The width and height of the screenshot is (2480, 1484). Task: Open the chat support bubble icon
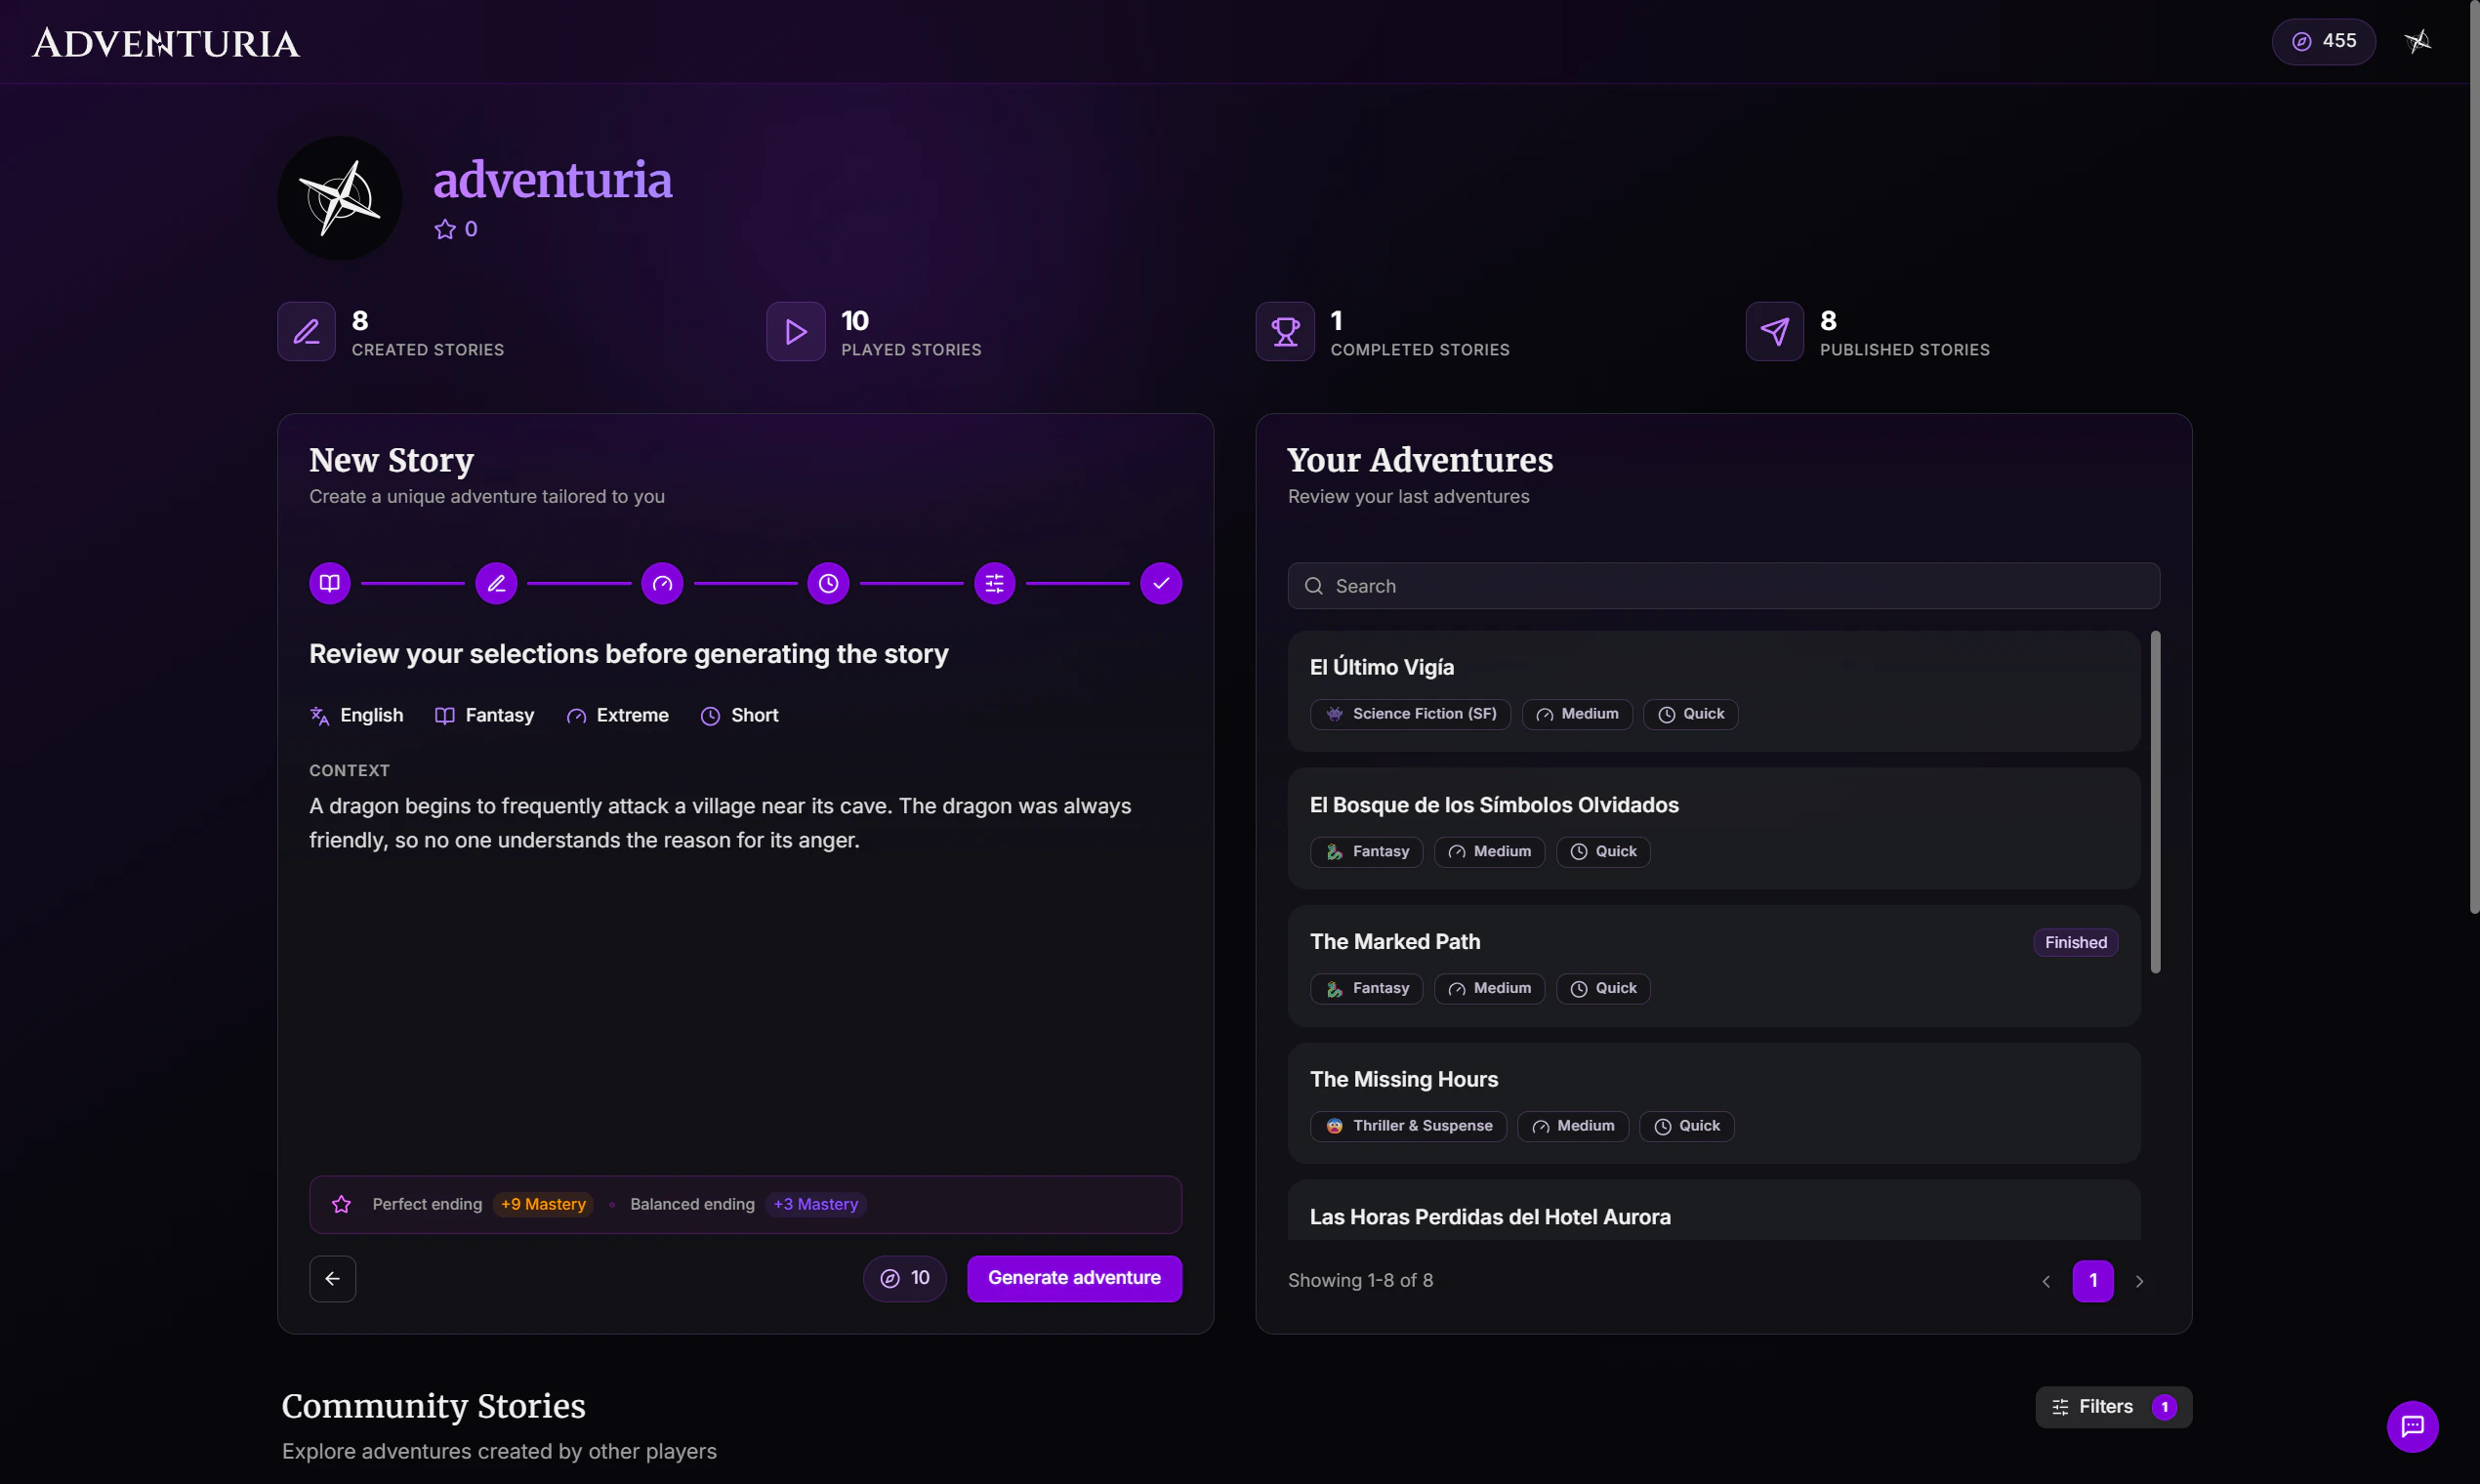click(x=2412, y=1426)
